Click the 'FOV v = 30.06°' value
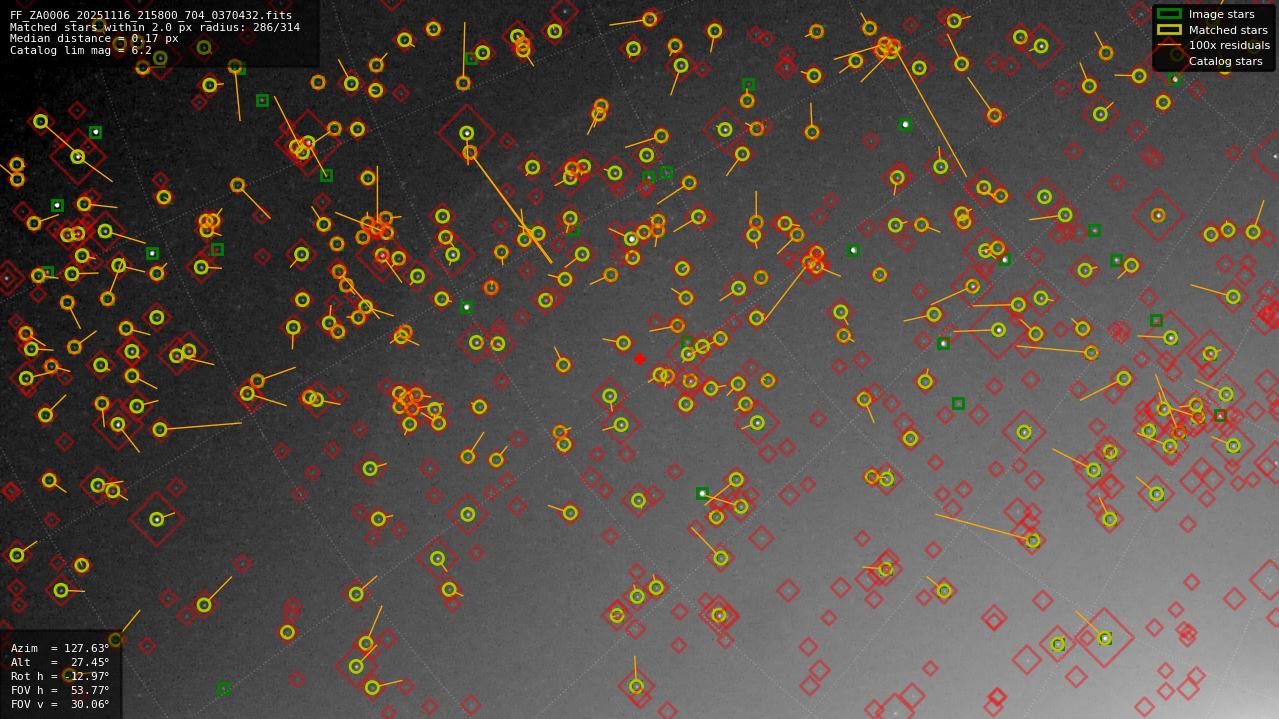Screen dimensions: 1279x719 60,705
